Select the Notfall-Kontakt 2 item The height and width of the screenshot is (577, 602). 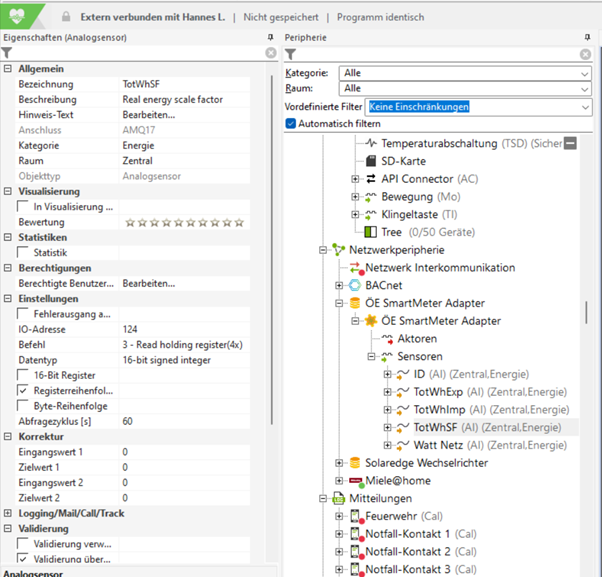[x=421, y=552]
